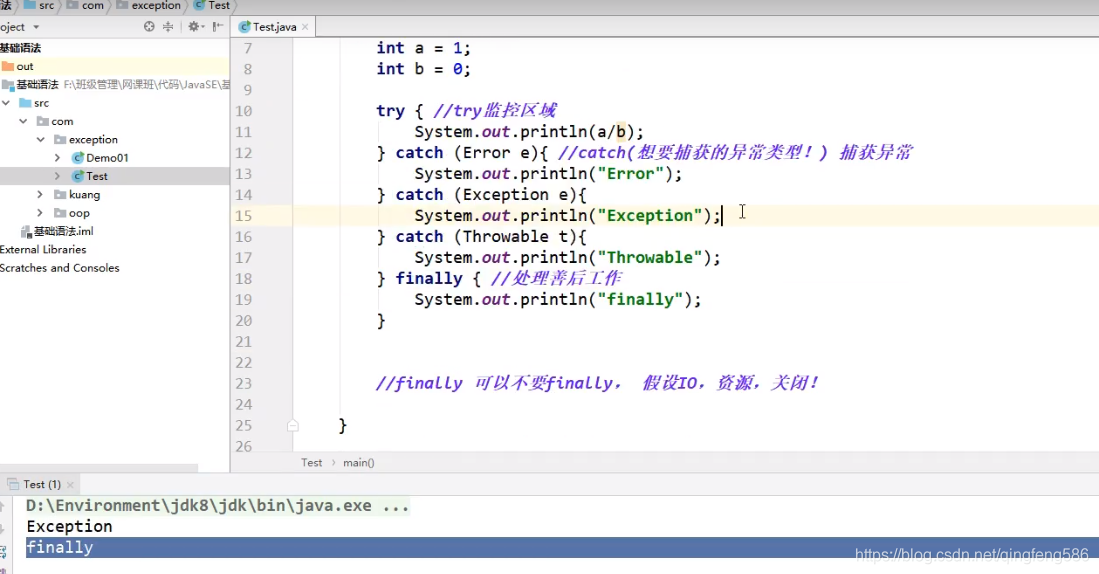1099x574 pixels.
Task: Open the Project panel settings gear
Action: coord(194,27)
